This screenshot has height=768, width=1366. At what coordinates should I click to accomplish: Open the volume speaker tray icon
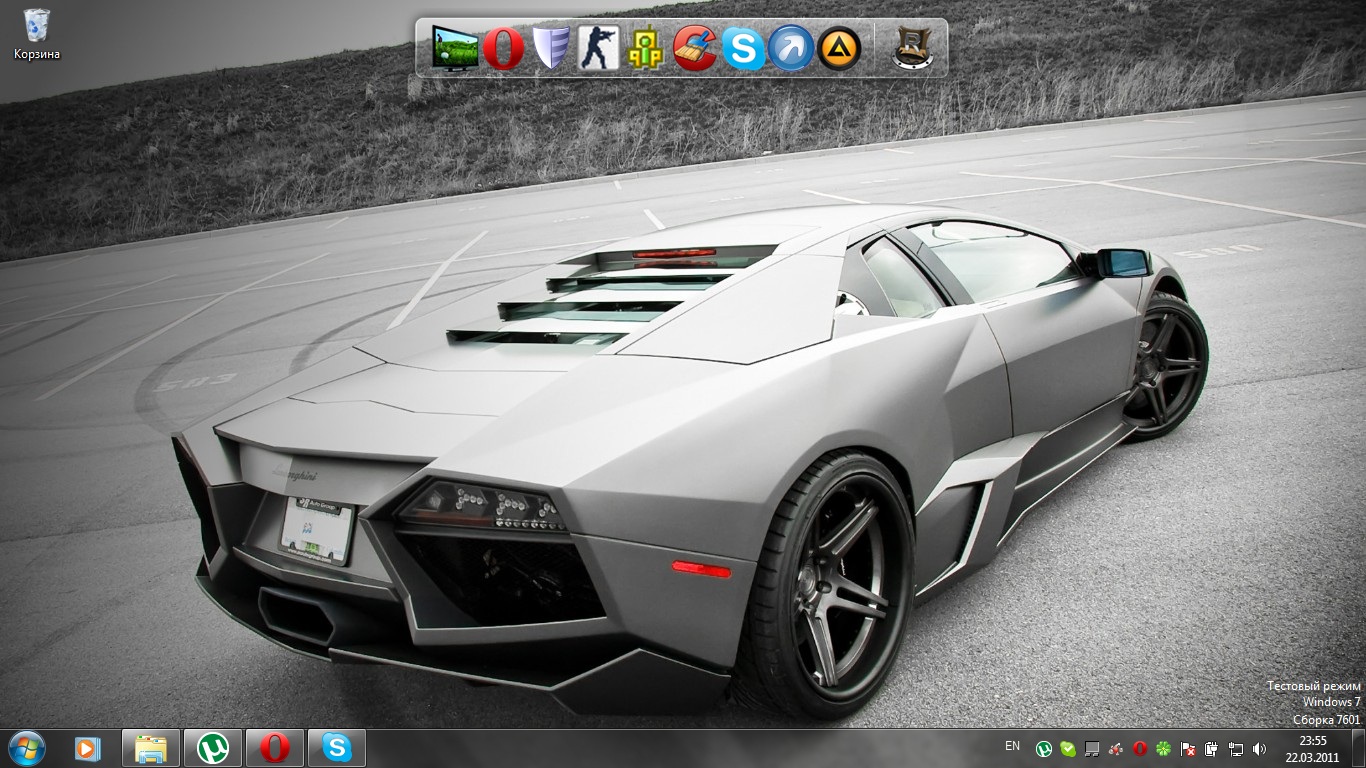coord(1259,748)
